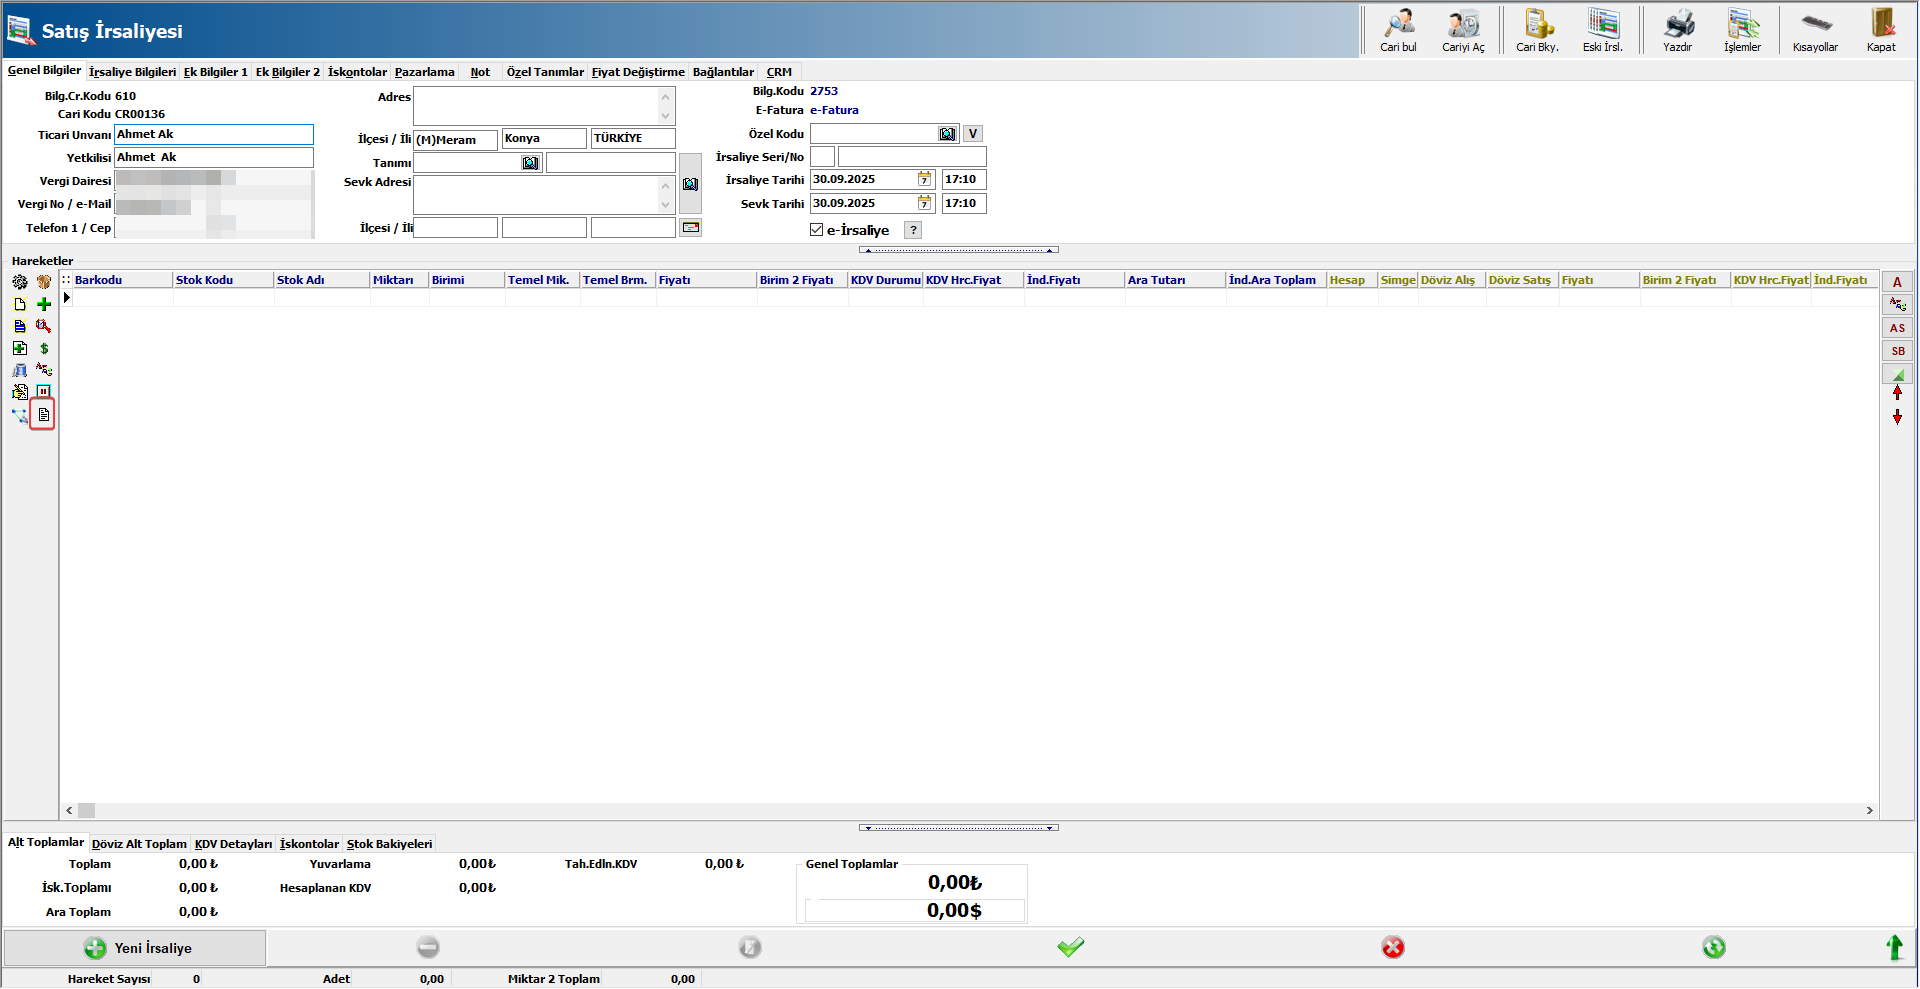Click the Yeni İrsaliye button
The image size is (1920, 989).
(x=136, y=948)
